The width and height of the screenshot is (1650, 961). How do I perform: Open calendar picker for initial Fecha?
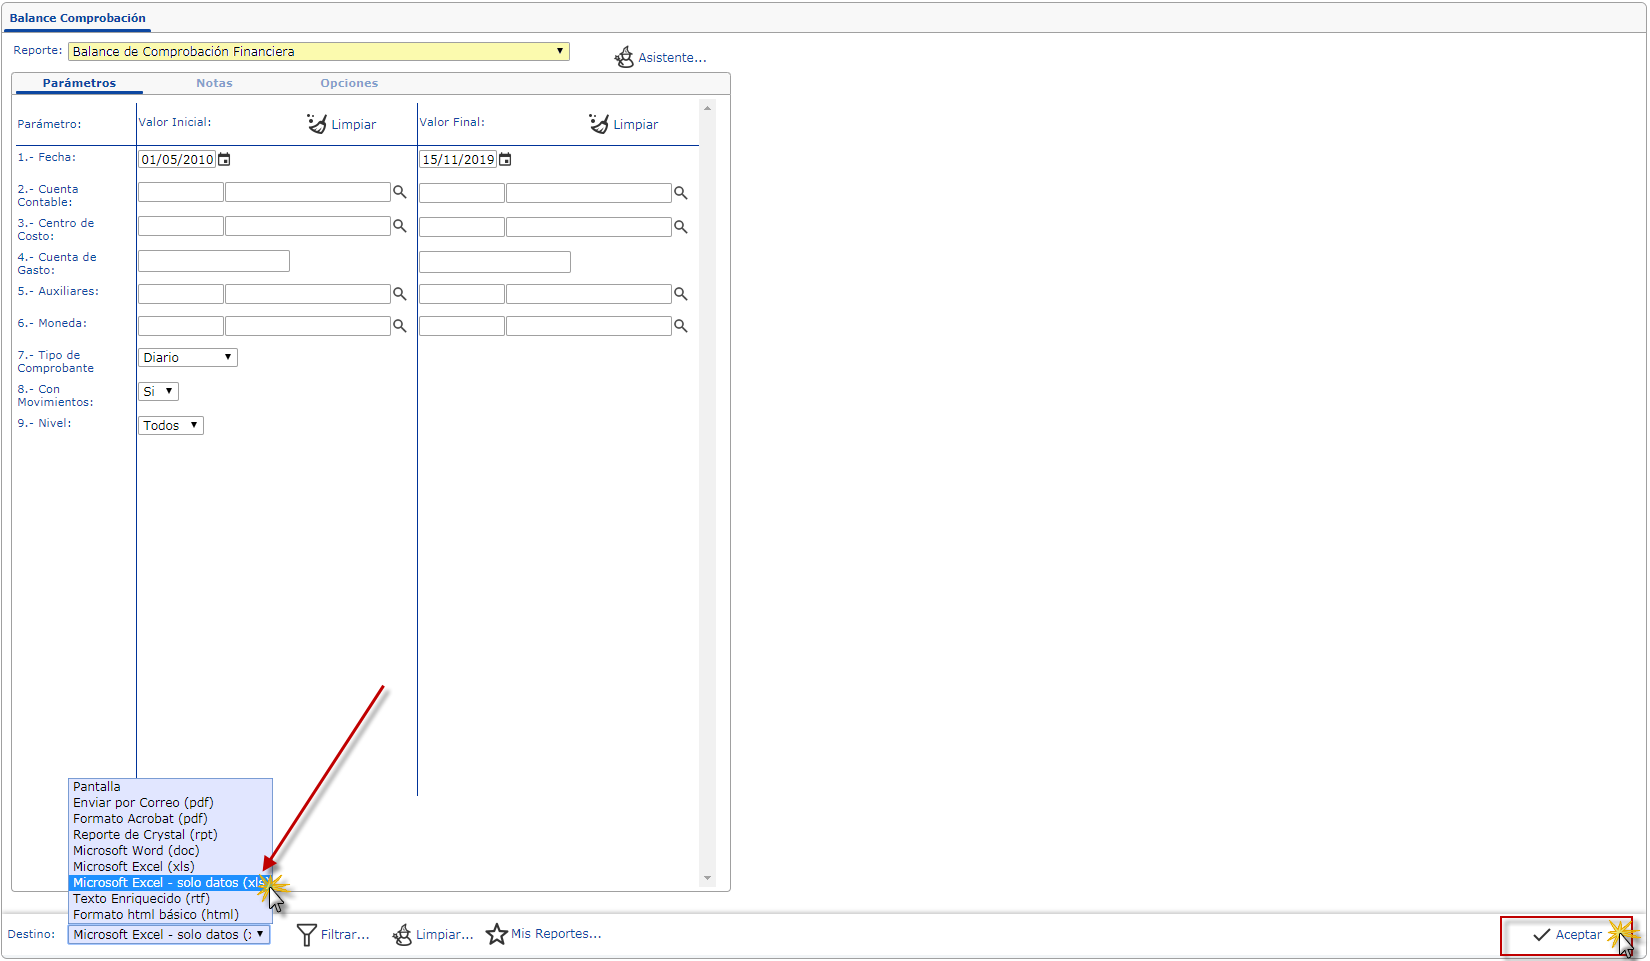225,159
